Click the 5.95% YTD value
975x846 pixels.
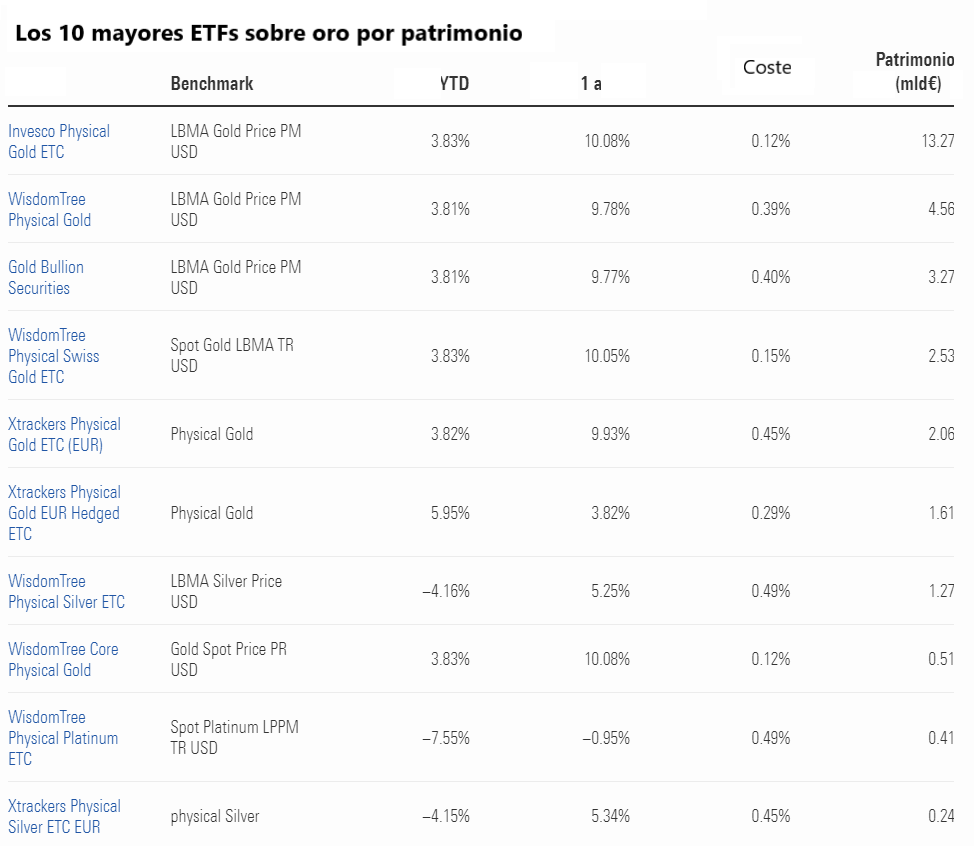tap(450, 513)
